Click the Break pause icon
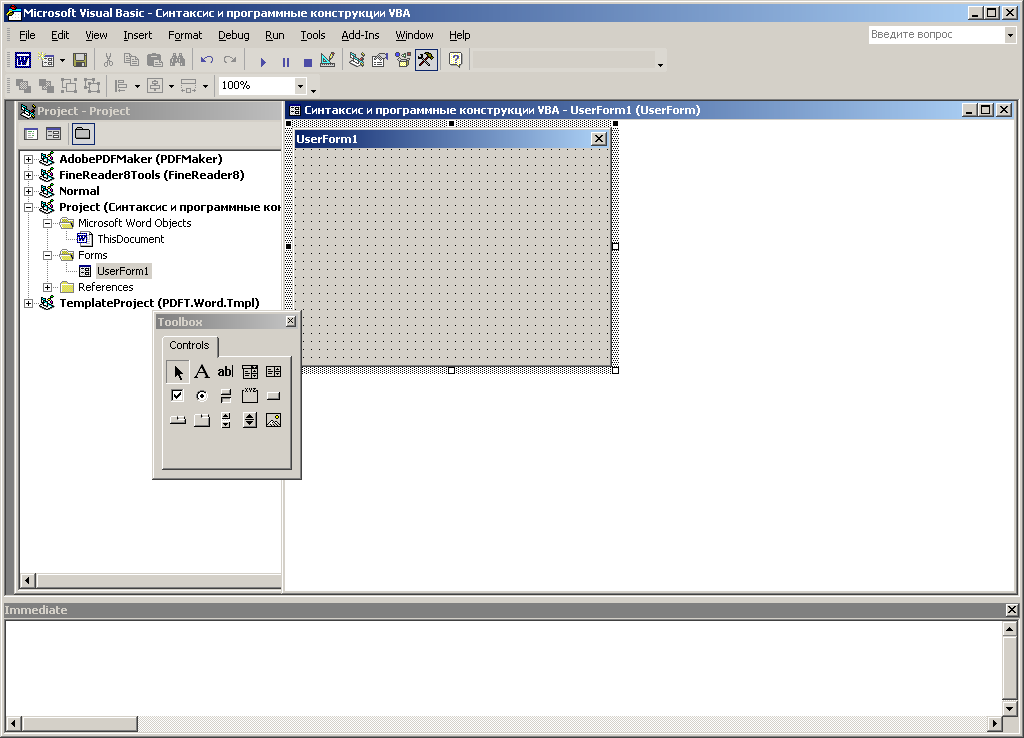1024x738 pixels. [x=285, y=62]
